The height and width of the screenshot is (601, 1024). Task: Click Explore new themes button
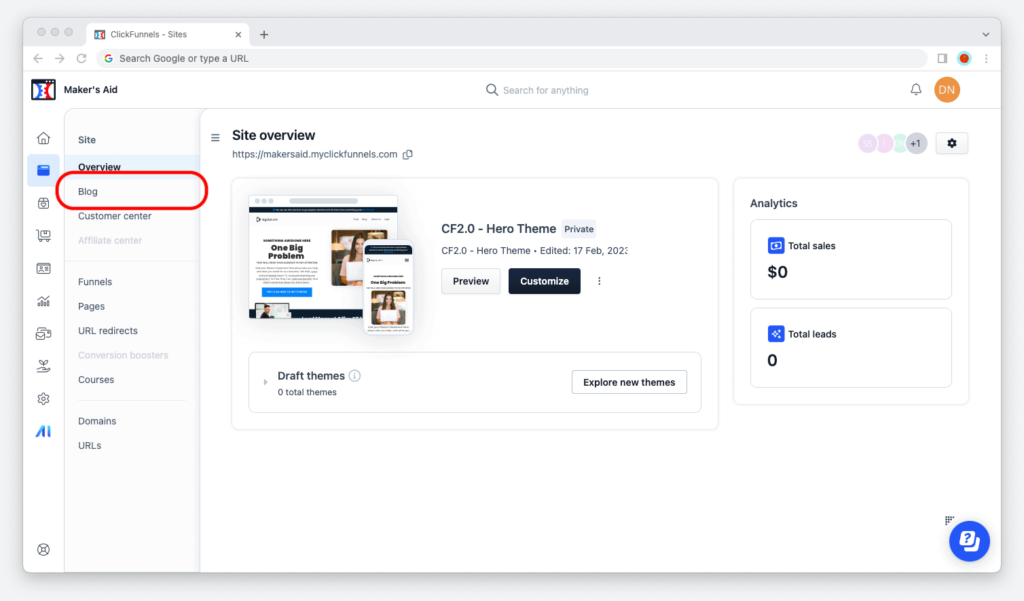coord(629,382)
